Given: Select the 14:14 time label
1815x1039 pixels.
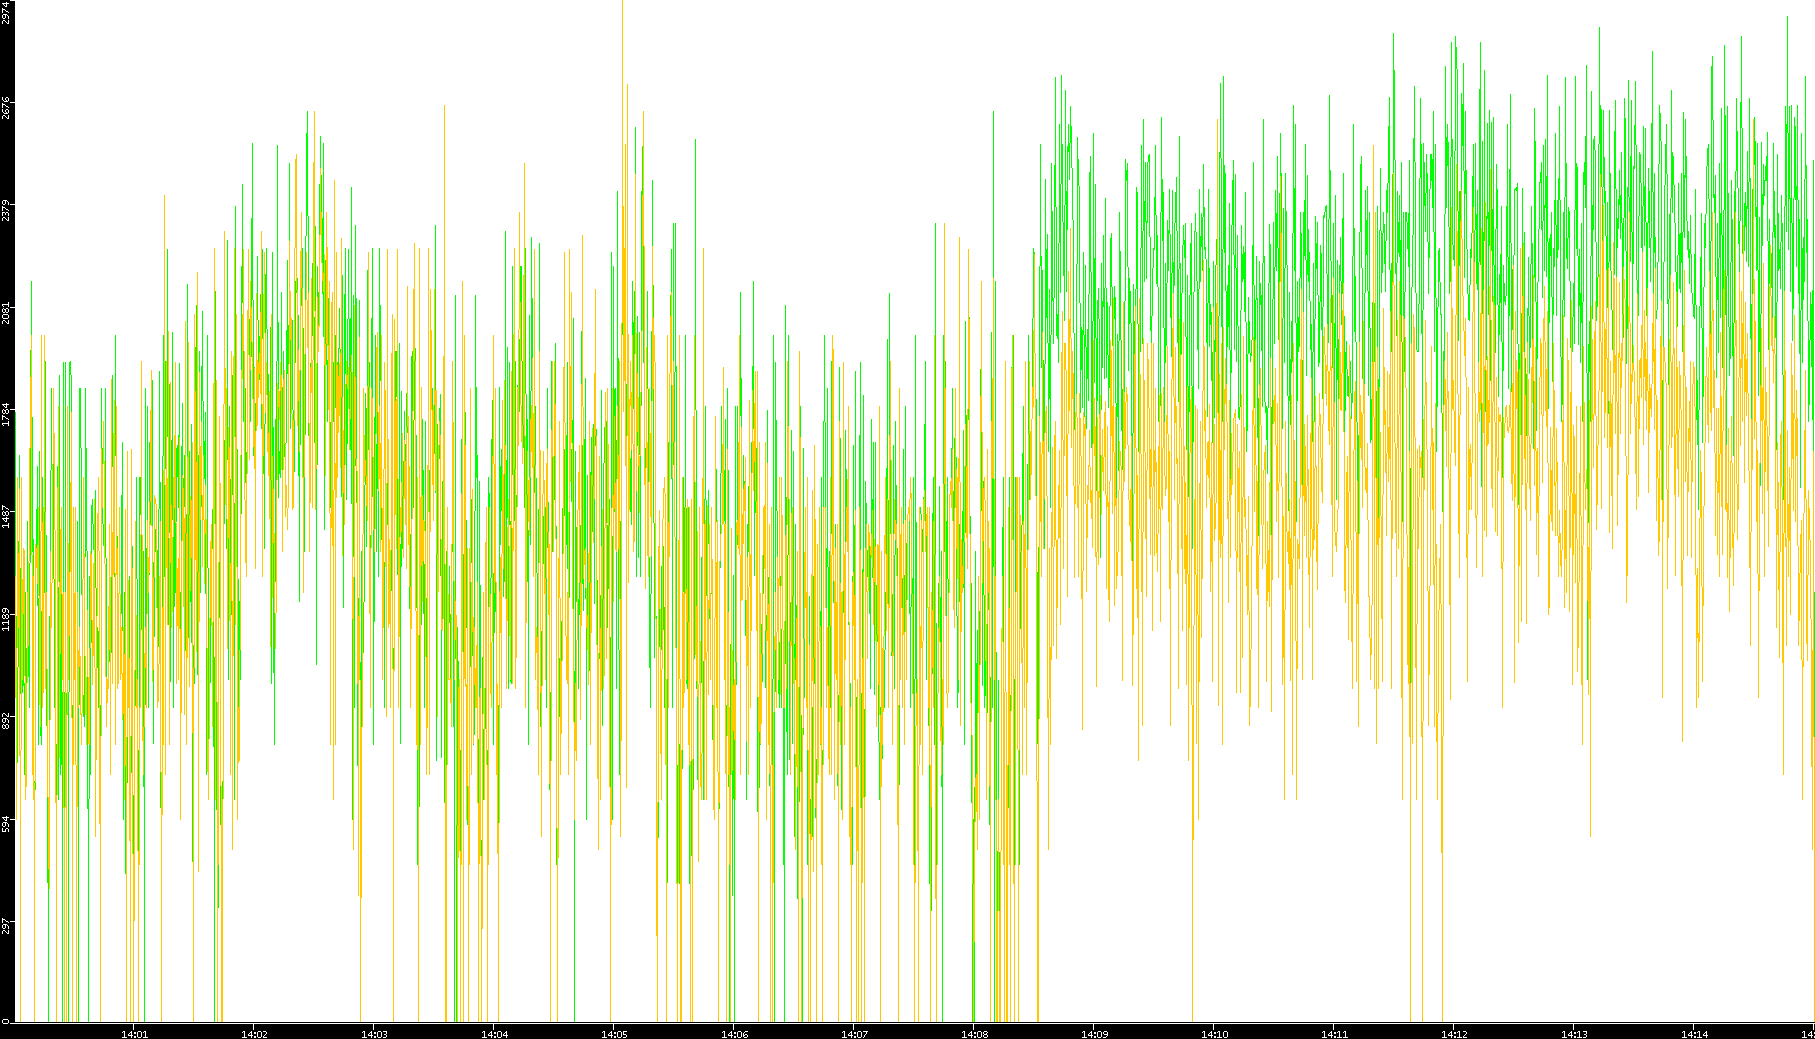Looking at the screenshot, I should (x=1694, y=1034).
